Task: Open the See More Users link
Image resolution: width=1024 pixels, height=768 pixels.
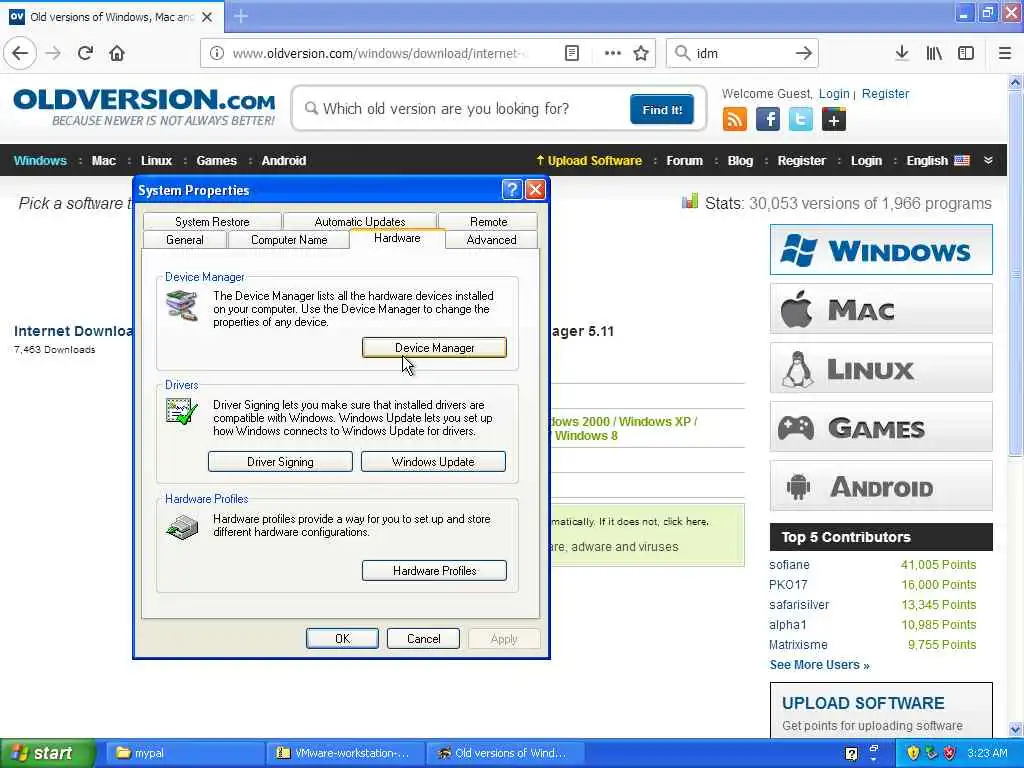Action: click(x=819, y=665)
